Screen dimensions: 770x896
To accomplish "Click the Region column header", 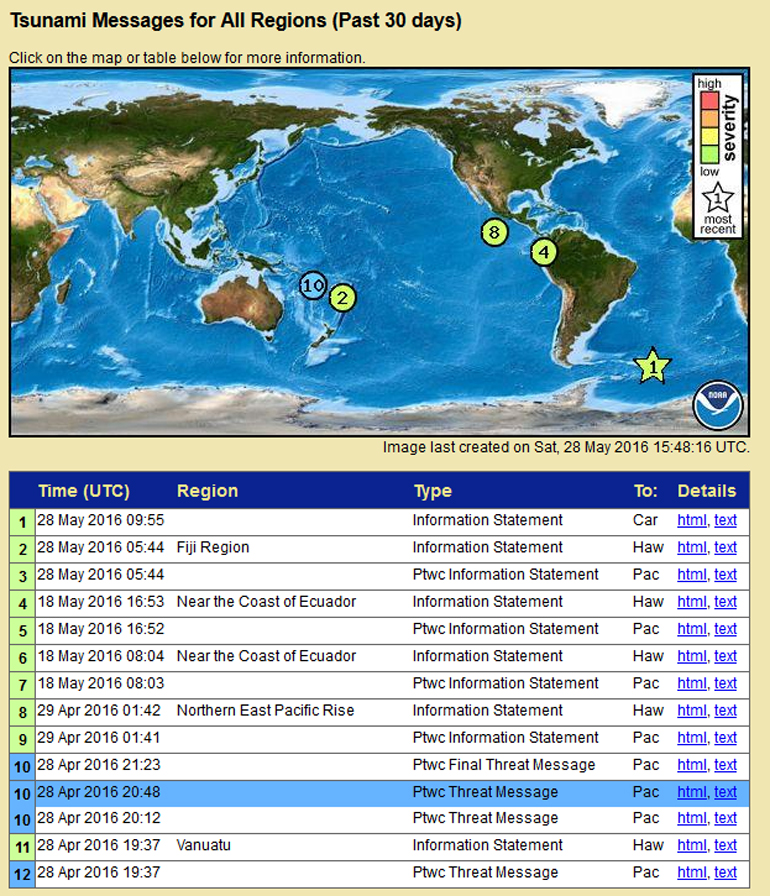I will point(207,491).
